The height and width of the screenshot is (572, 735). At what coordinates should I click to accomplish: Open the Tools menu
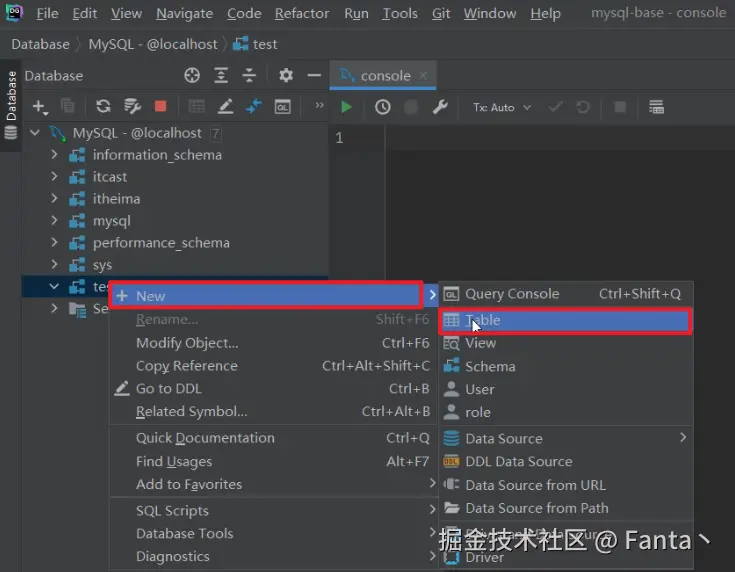pos(400,13)
